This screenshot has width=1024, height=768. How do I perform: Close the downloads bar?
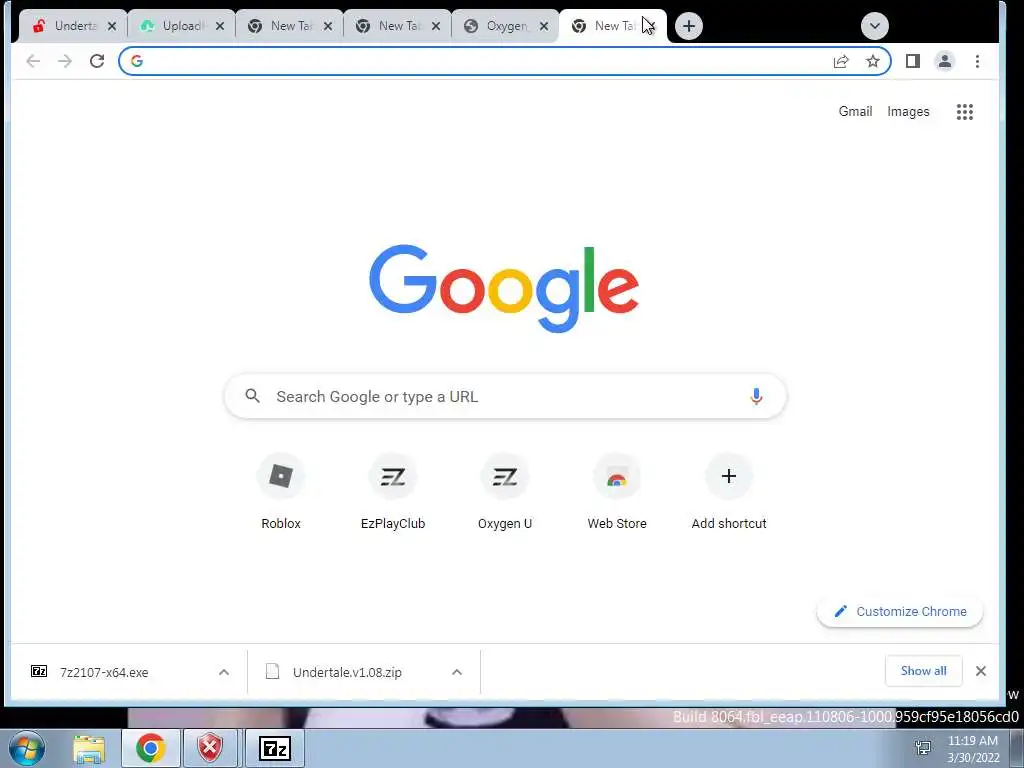click(980, 671)
